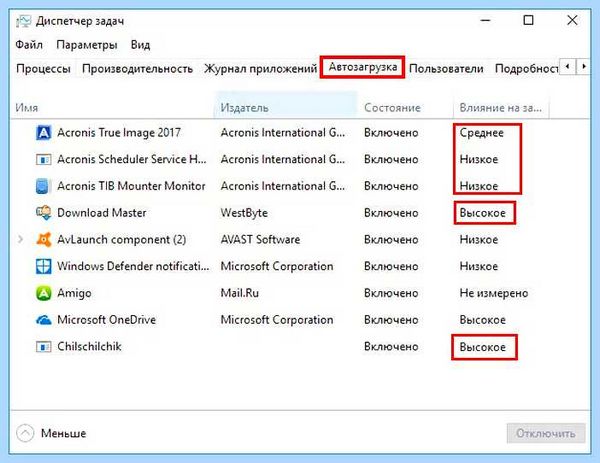The image size is (600, 463).
Task: Click the Download Master icon
Action: pyautogui.click(x=43, y=213)
